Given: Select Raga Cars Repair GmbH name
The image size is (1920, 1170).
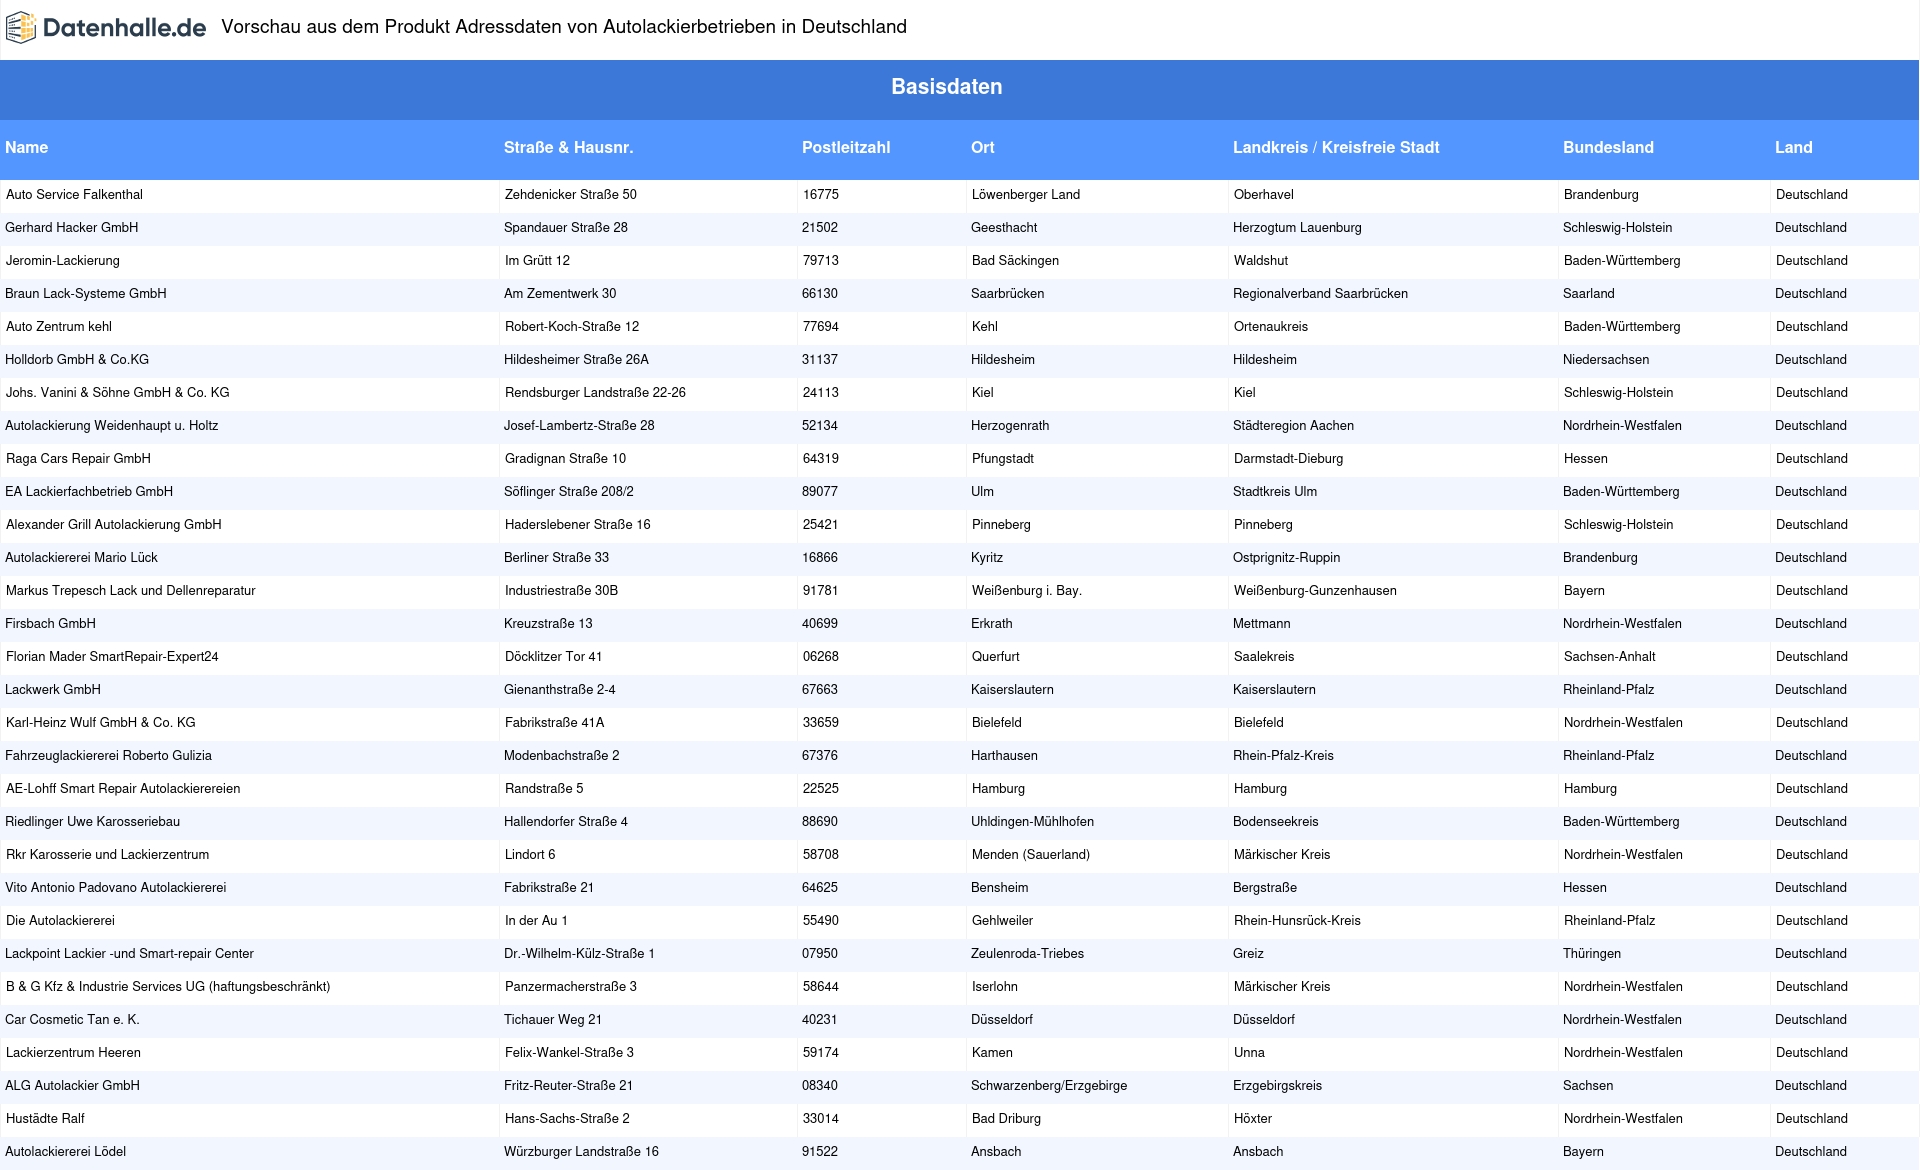Looking at the screenshot, I should [x=79, y=459].
